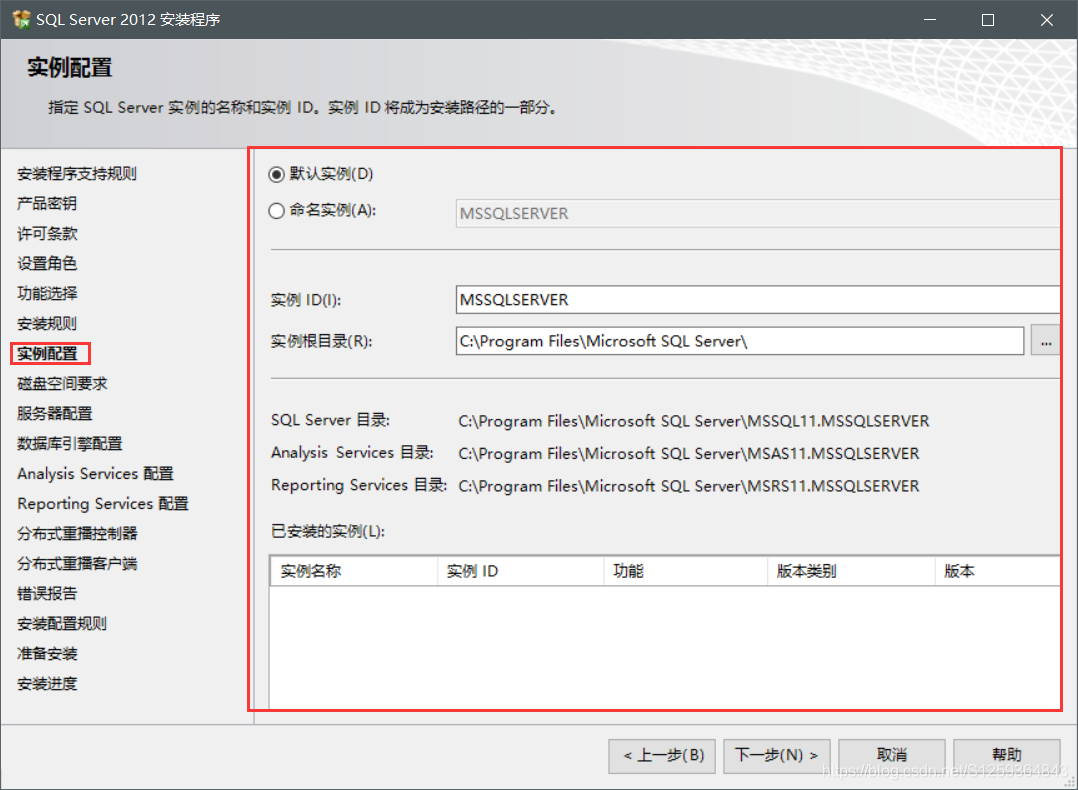Select the 命名实例(A) radio button
The width and height of the screenshot is (1078, 790).
276,211
